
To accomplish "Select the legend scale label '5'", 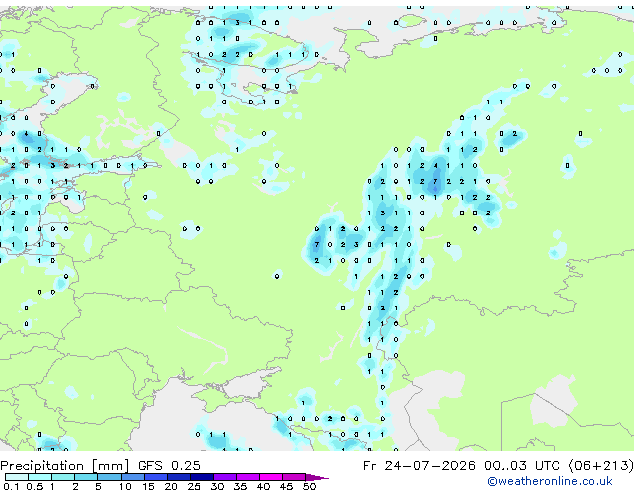I will click(98, 486).
